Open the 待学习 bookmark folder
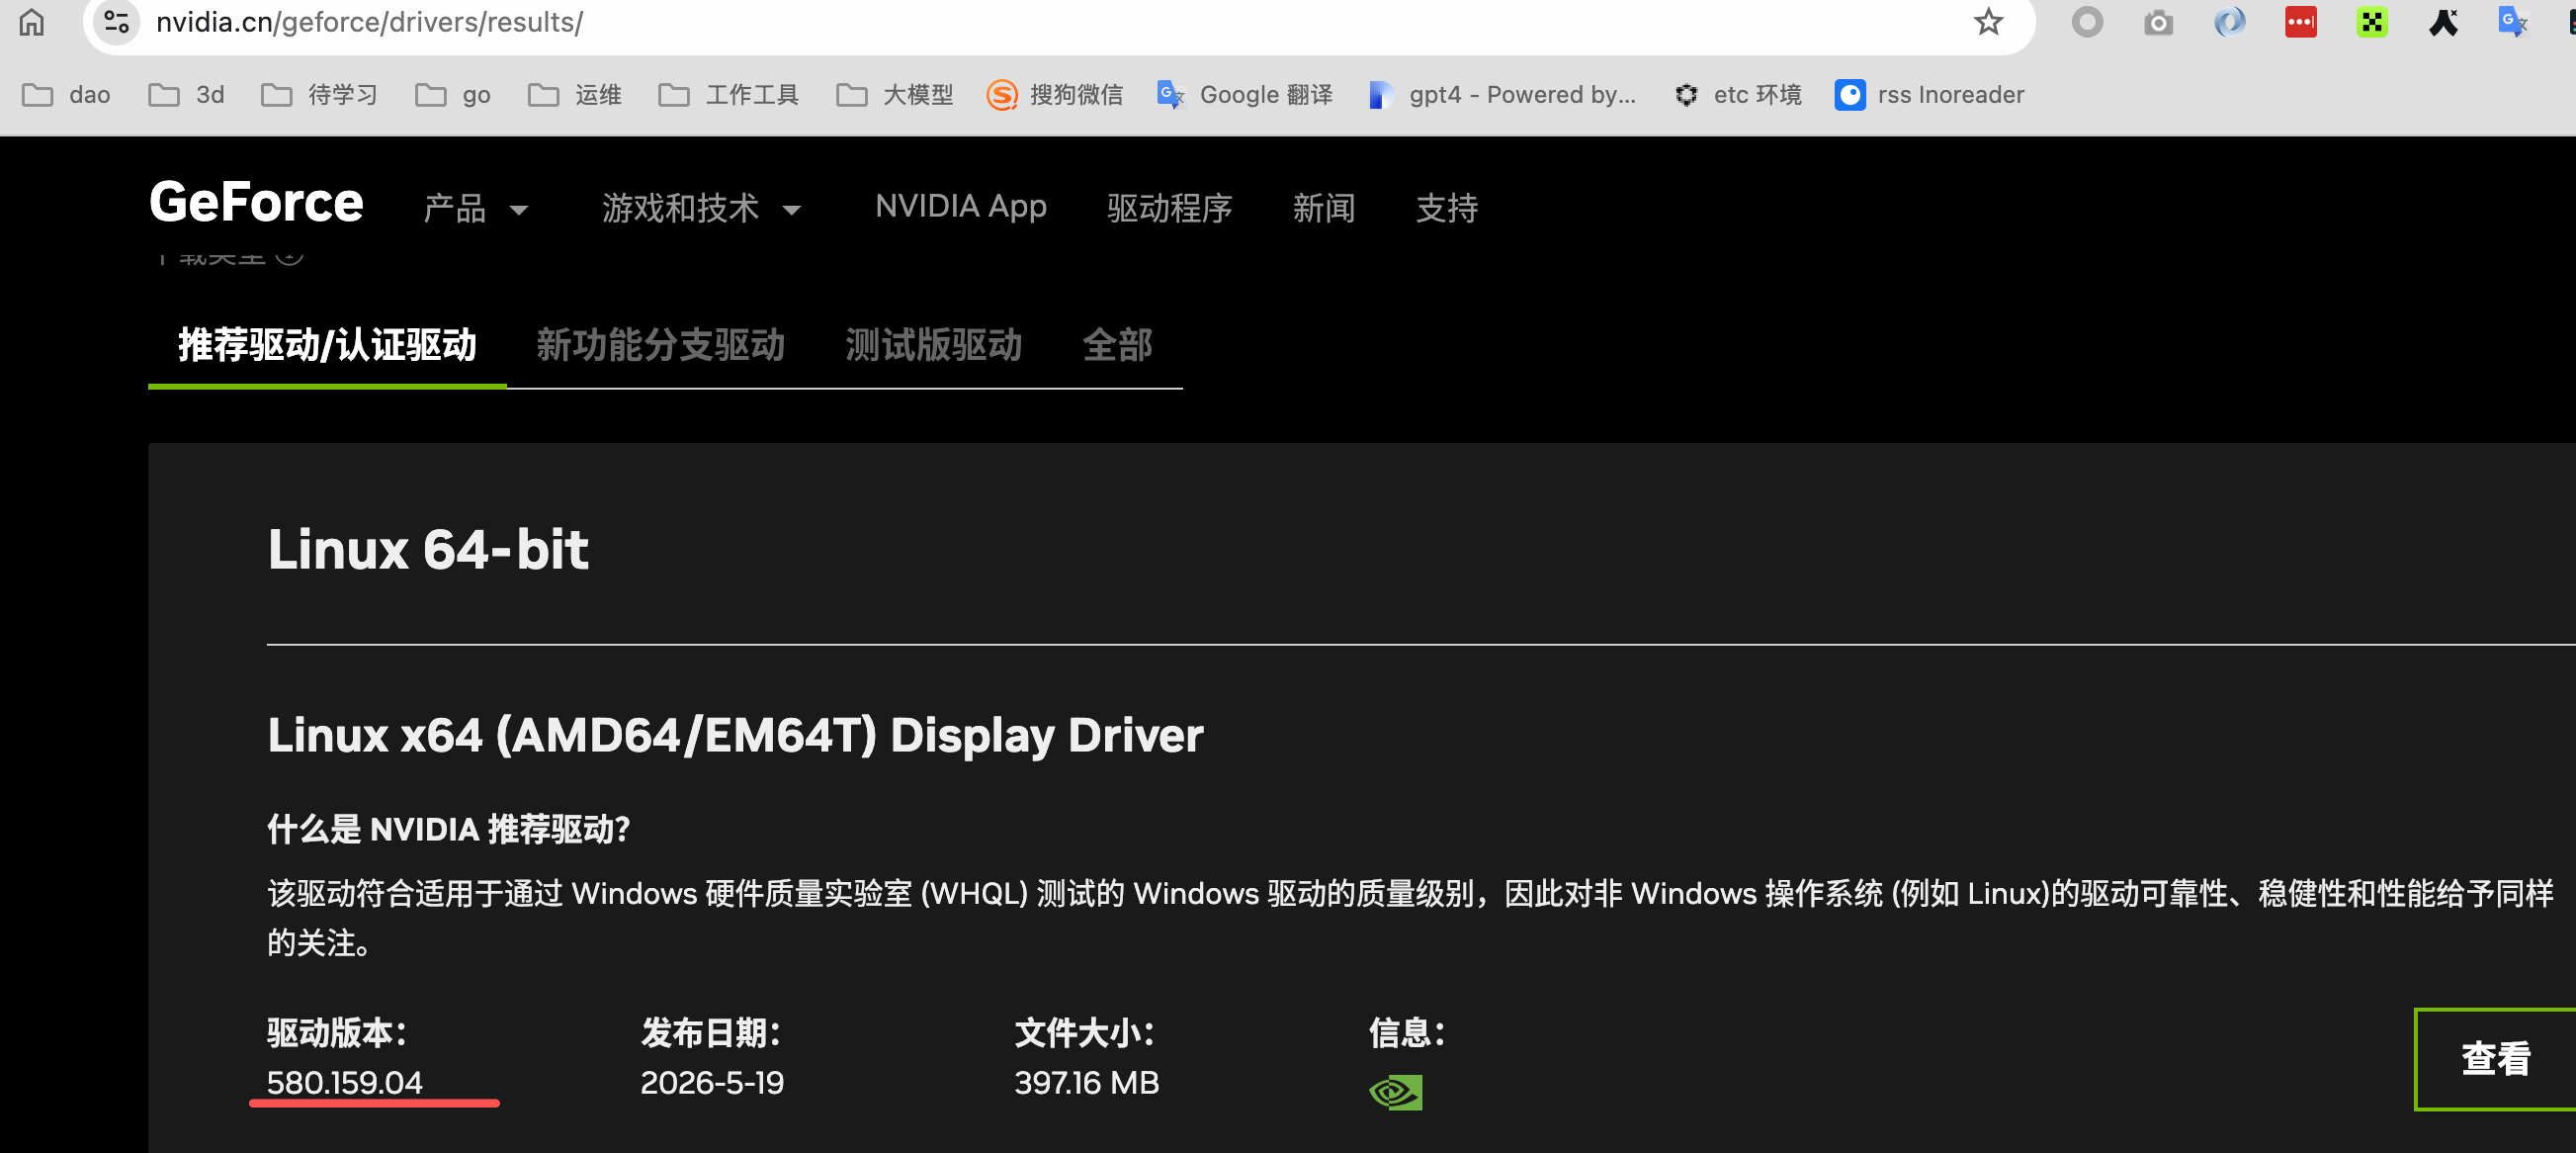2576x1153 pixels. pyautogui.click(x=319, y=95)
